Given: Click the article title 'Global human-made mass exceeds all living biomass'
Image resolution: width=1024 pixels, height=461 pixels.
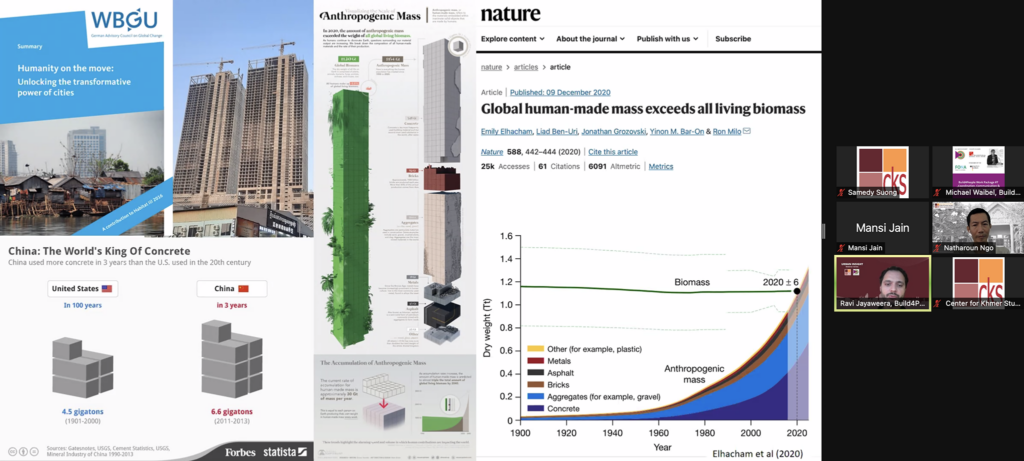Looking at the screenshot, I should pos(643,109).
